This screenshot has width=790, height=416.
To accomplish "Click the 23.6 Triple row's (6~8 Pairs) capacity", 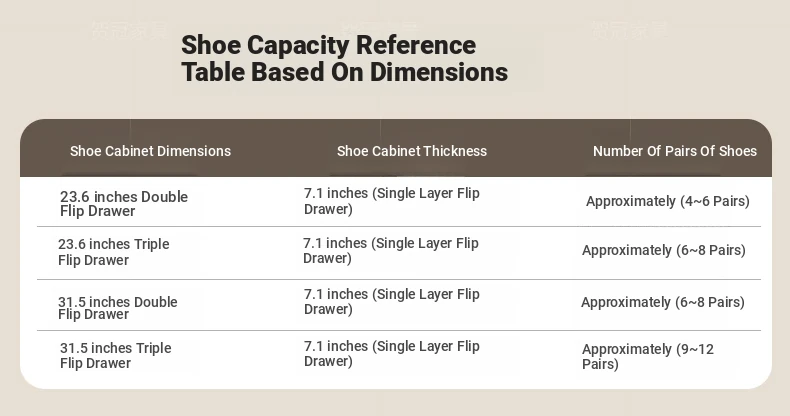I will pos(664,250).
